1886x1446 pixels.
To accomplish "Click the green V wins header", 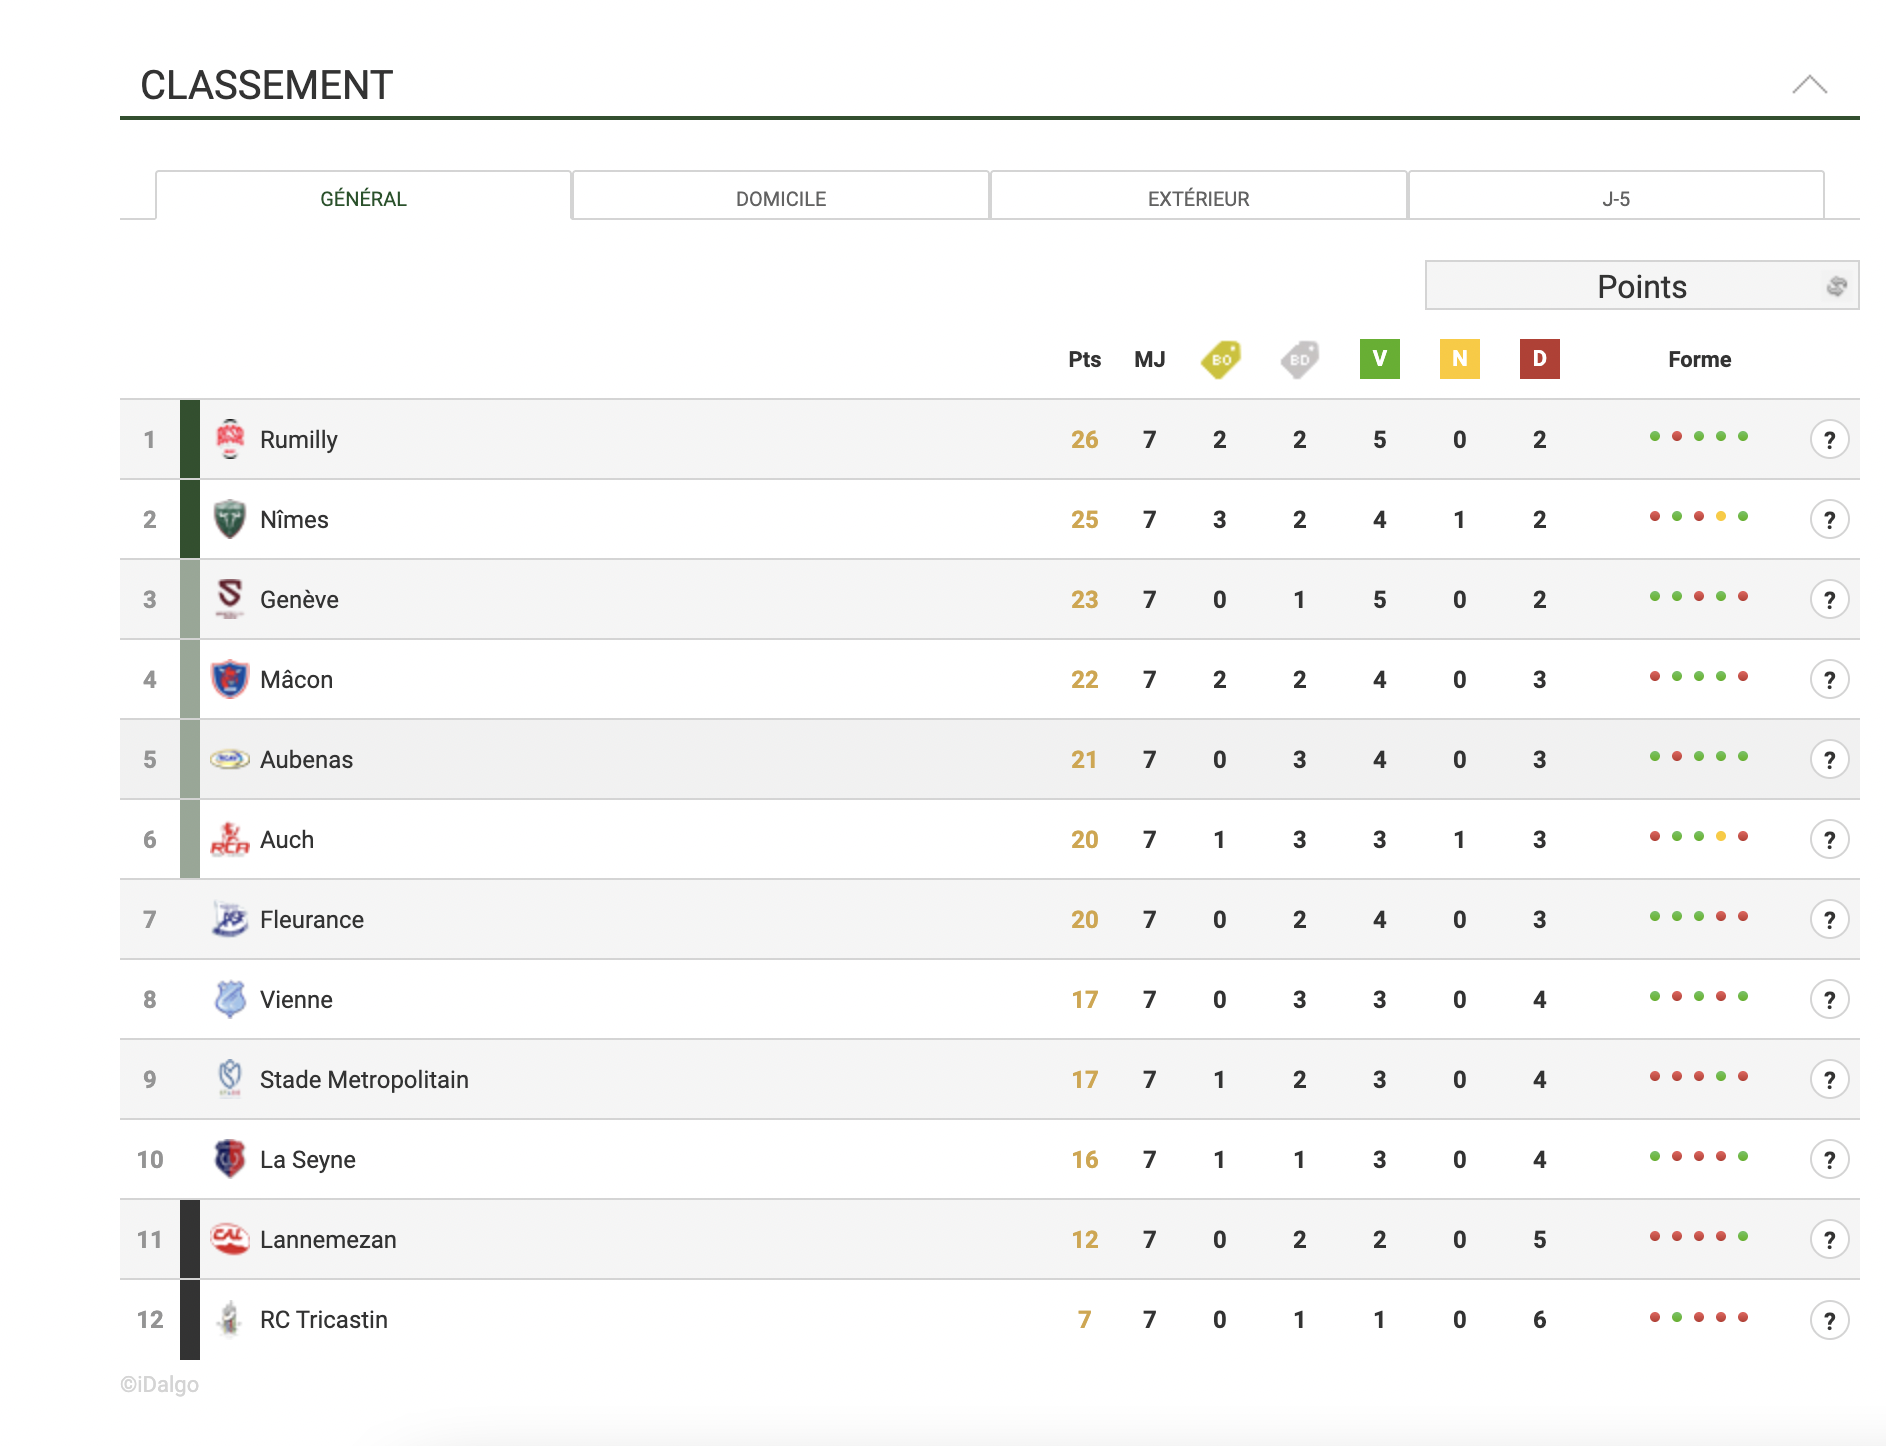I will pos(1379,359).
